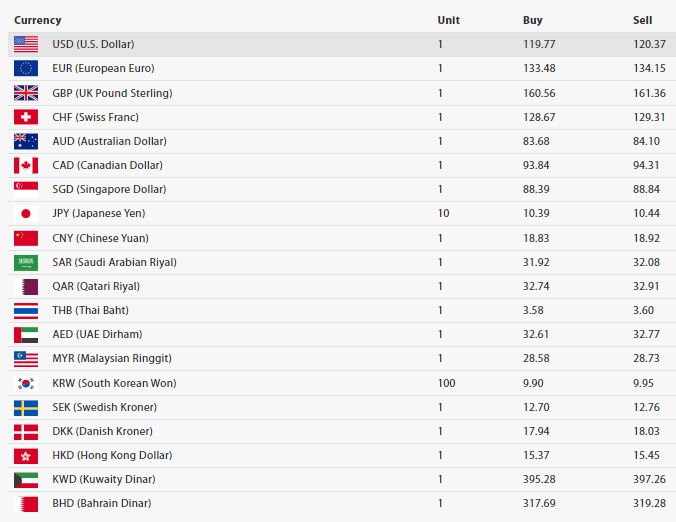Click the Kuwait flag icon
Screen dimensions: 676x522
[x=26, y=479]
